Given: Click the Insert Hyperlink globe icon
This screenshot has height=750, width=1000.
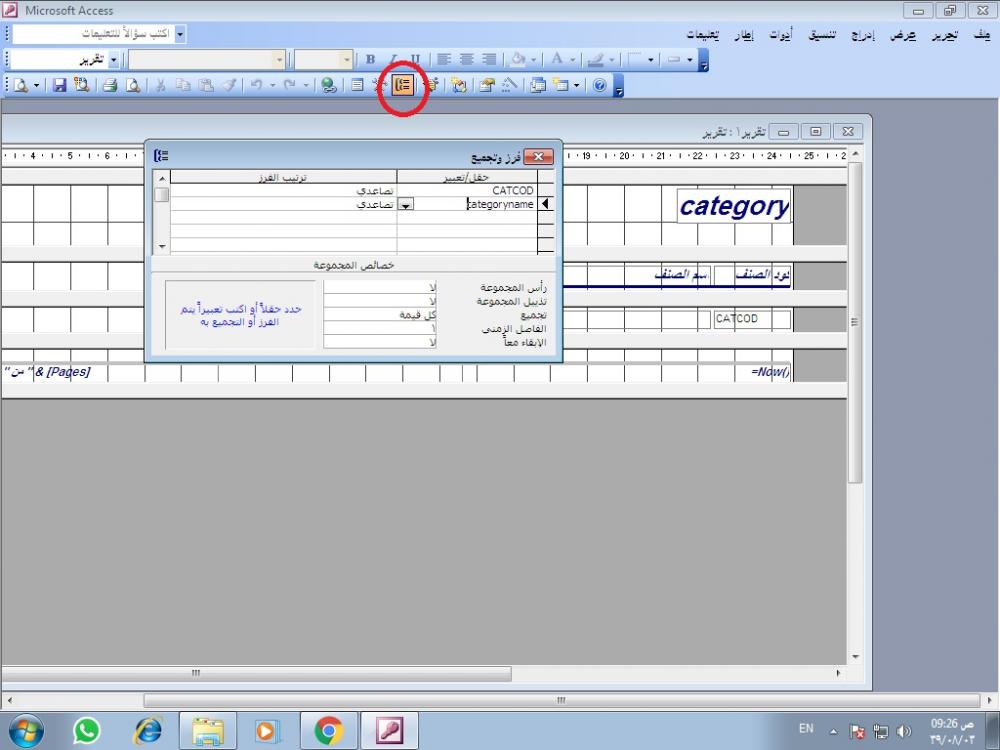Looking at the screenshot, I should point(329,85).
